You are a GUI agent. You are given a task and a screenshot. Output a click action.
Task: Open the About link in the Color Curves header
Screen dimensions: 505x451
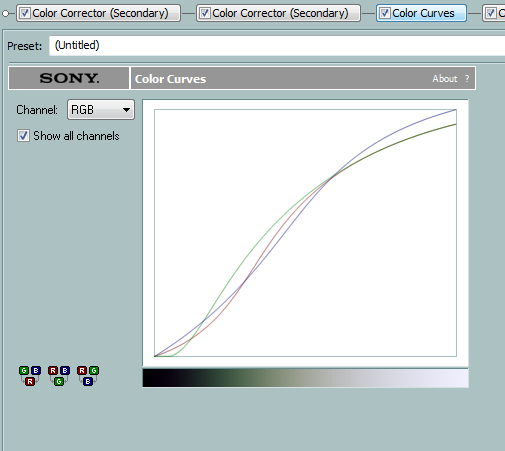[x=445, y=79]
